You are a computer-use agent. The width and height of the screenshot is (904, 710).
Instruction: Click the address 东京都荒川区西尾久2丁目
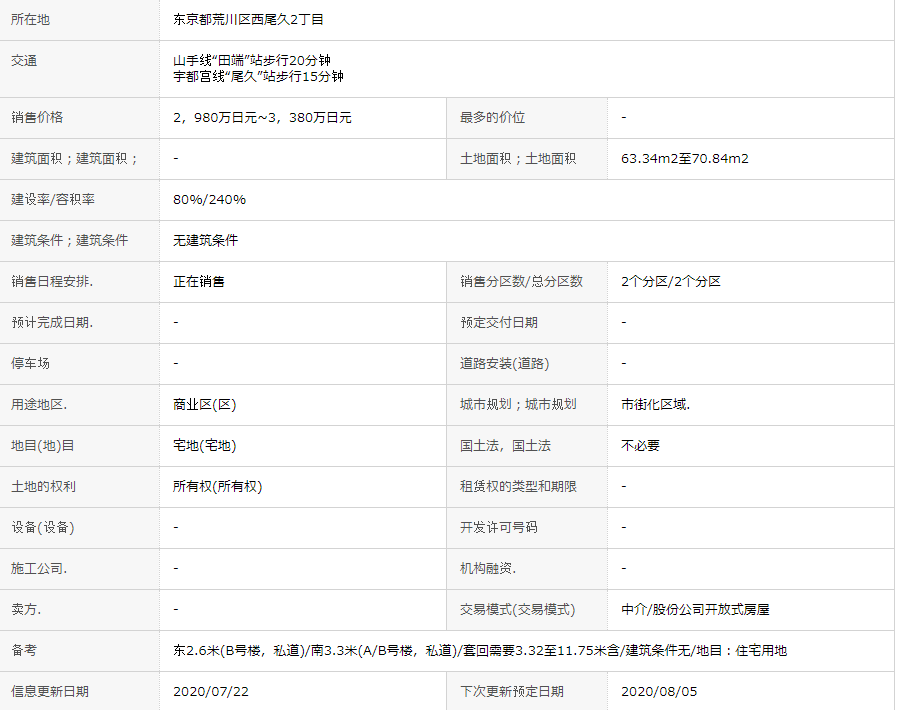(x=248, y=19)
